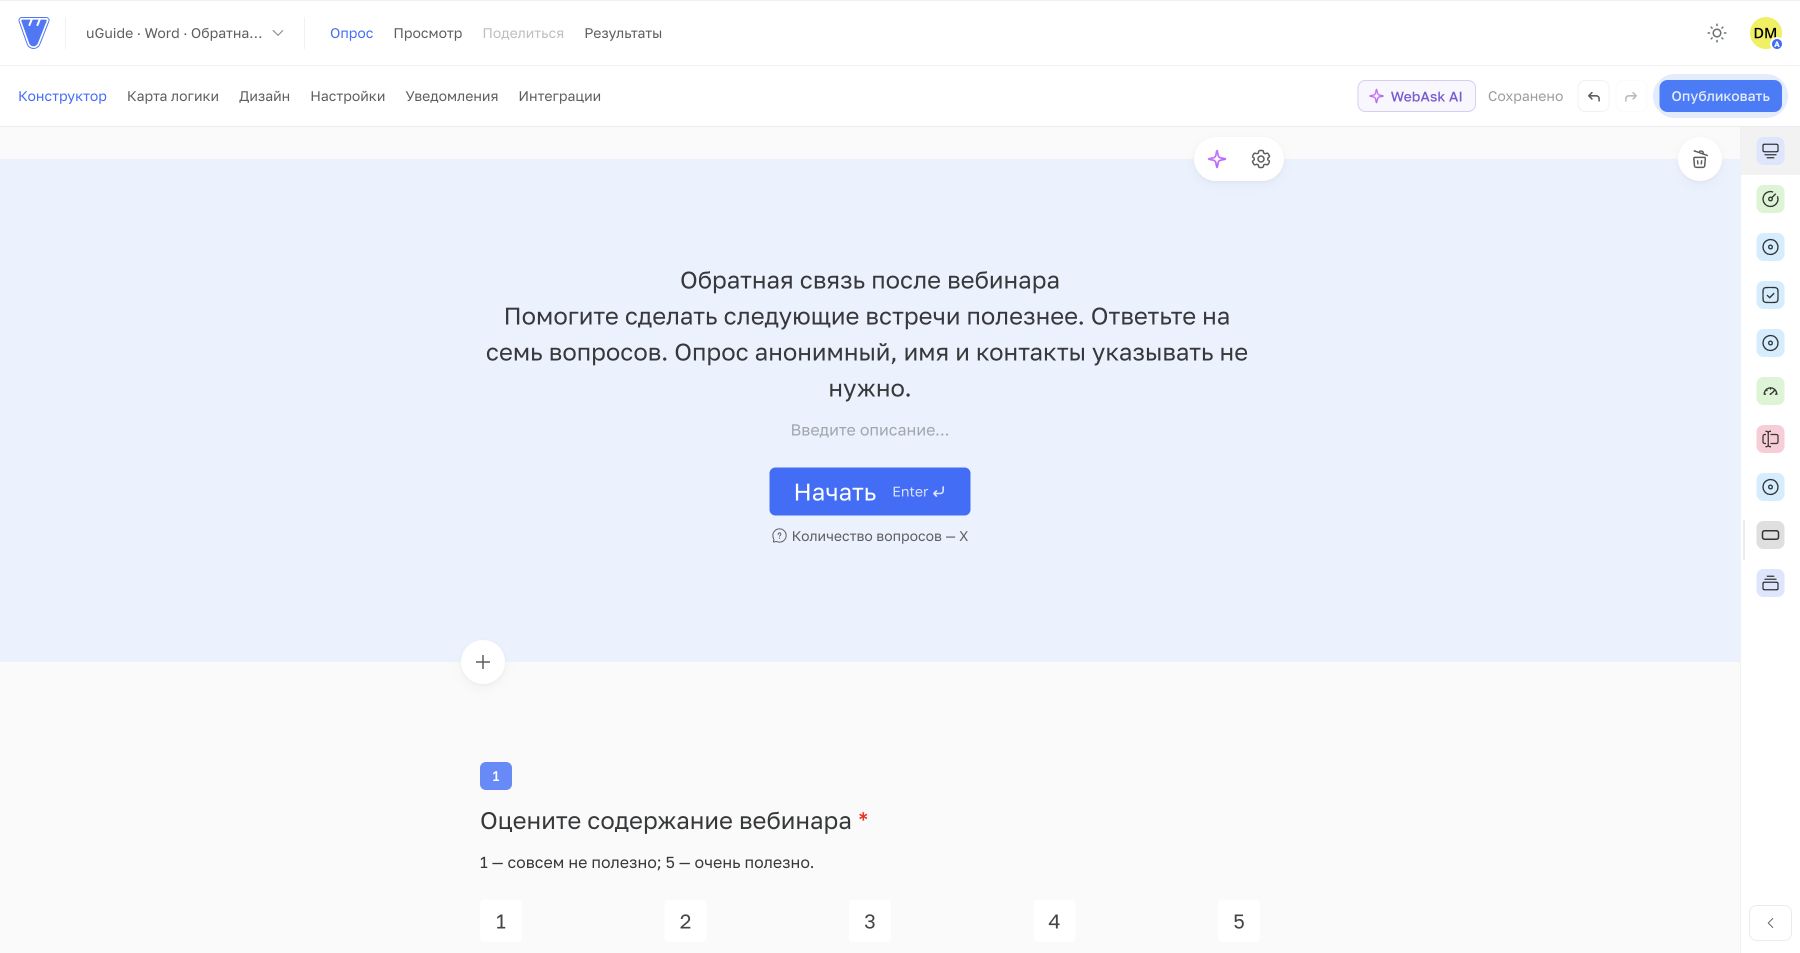
Task: Open the Дизайн section
Action: coord(264,96)
